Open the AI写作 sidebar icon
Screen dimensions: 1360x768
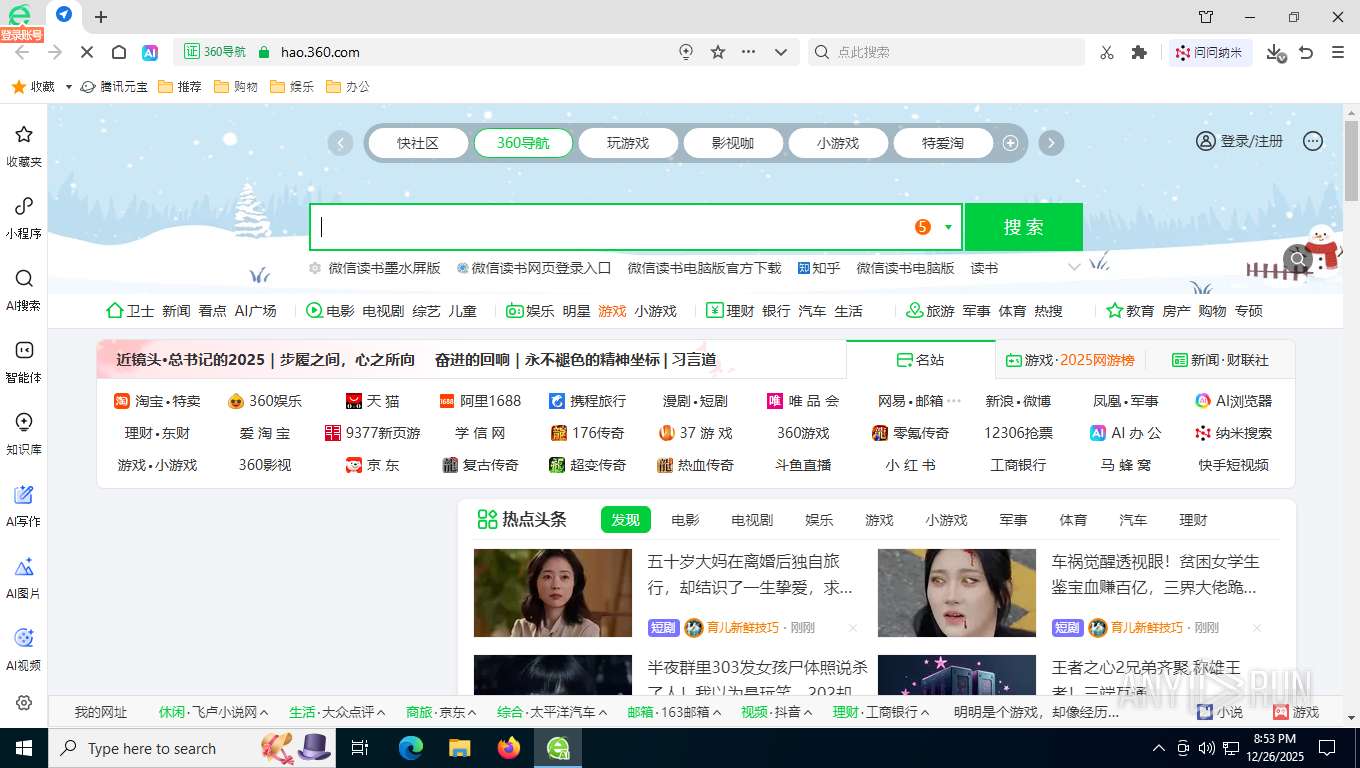point(24,505)
